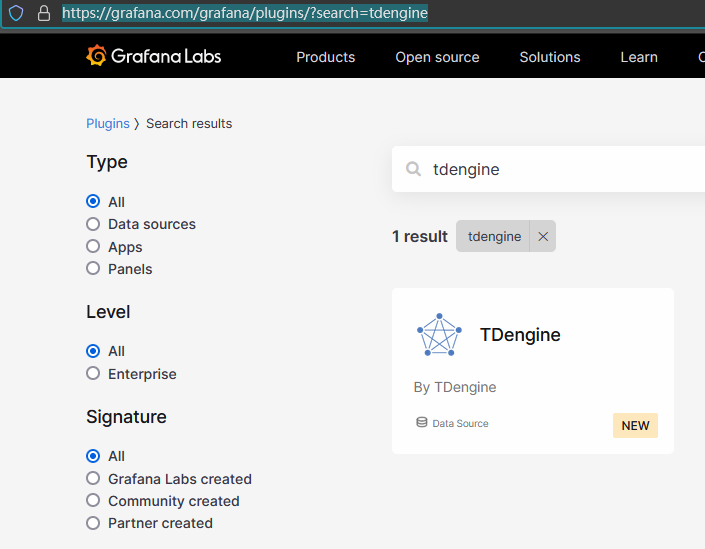Viewport: 705px width, 549px height.
Task: Filter by Grafana Labs created signature
Action: pyautogui.click(x=93, y=479)
